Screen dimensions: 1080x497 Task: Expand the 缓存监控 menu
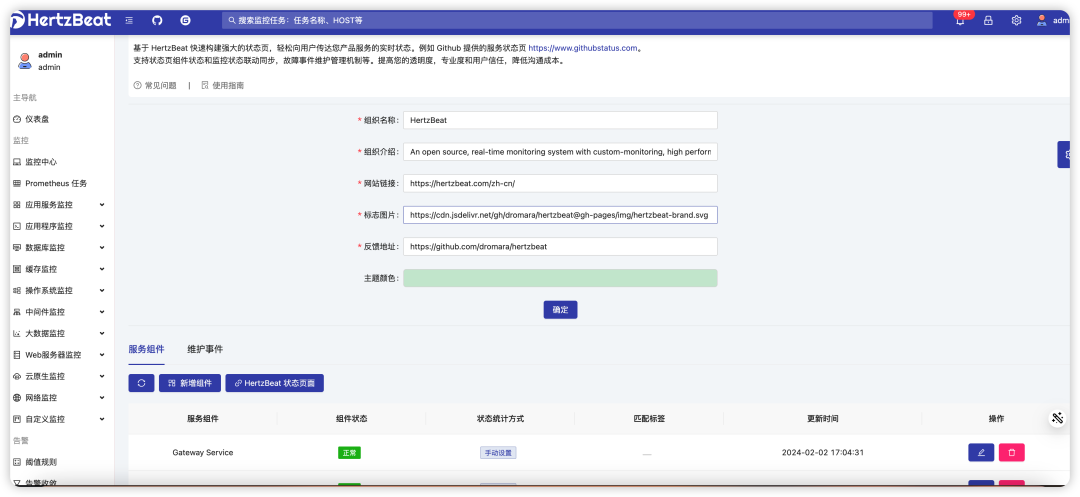60,269
